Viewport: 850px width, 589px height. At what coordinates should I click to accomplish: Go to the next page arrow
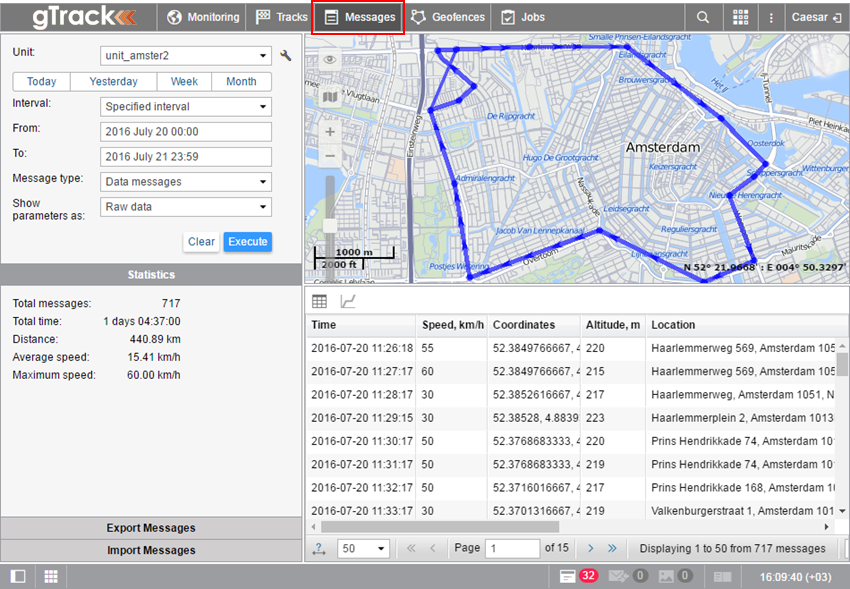click(590, 548)
